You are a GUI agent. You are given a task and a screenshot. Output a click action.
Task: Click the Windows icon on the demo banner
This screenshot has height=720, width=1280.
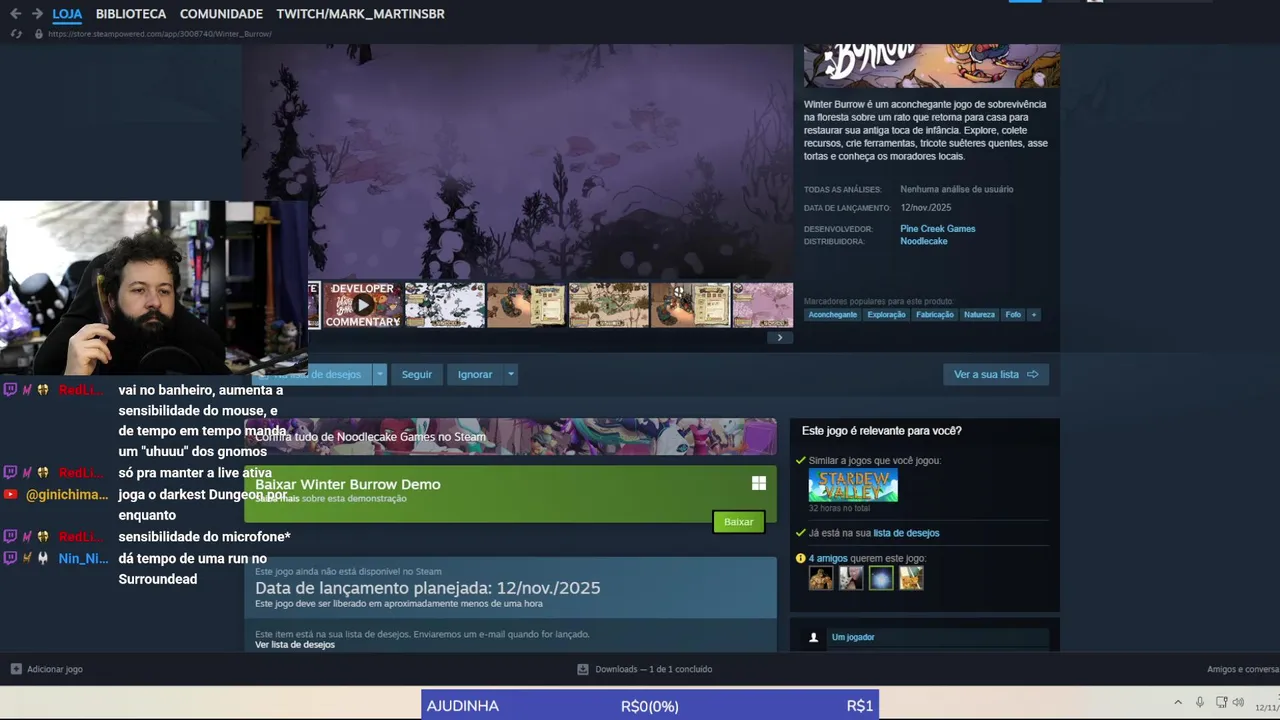tap(759, 483)
